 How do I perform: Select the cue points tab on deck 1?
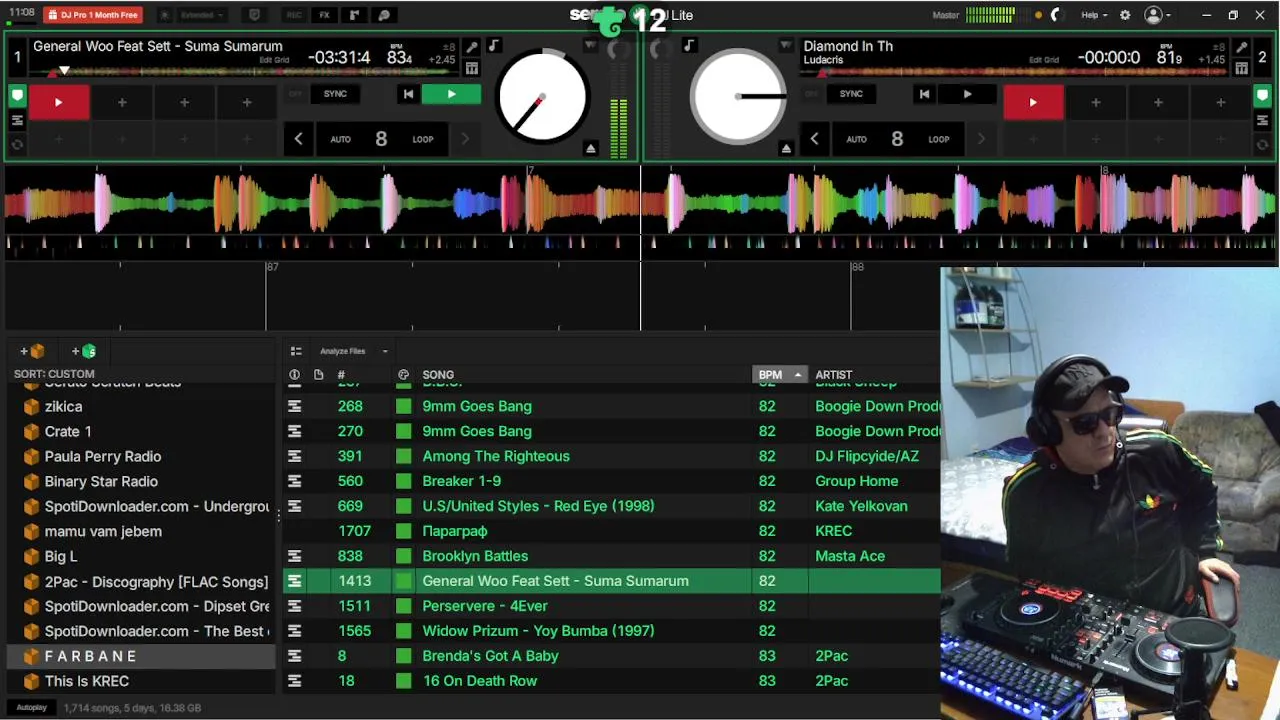tap(17, 96)
